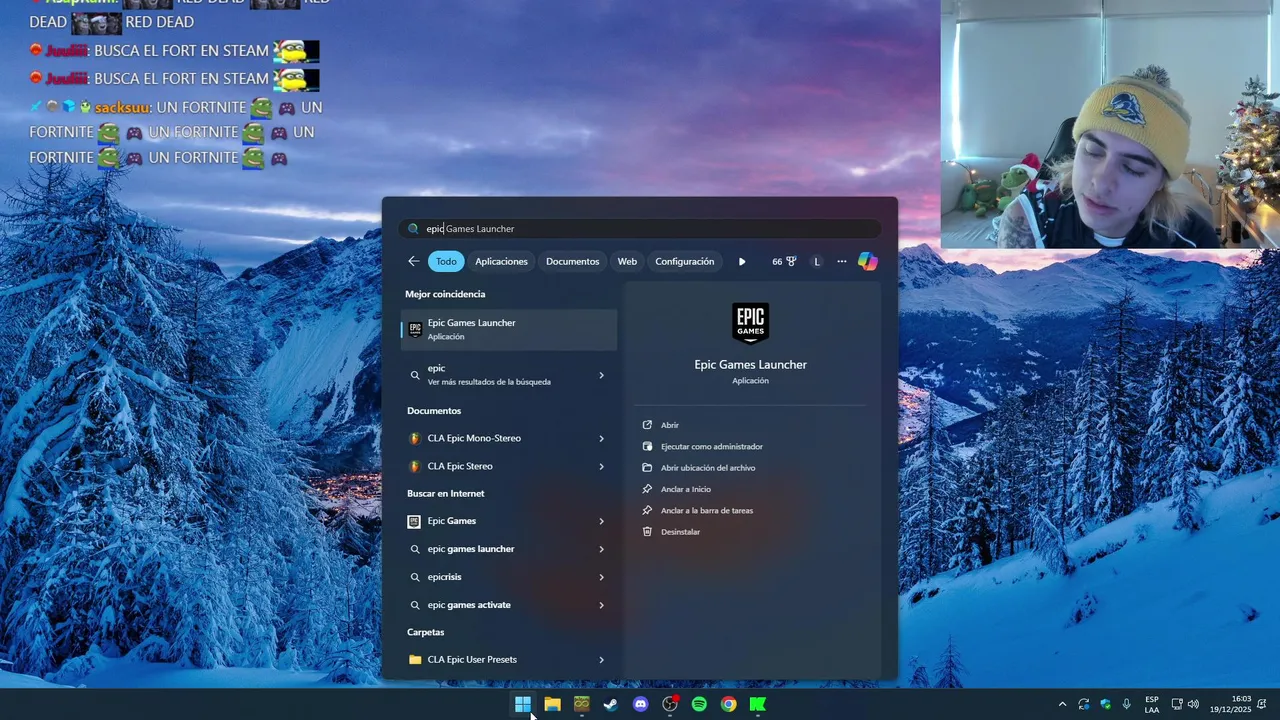The width and height of the screenshot is (1280, 720).
Task: Click the 'Mejor coincidencia' heading
Action: [x=445, y=294]
